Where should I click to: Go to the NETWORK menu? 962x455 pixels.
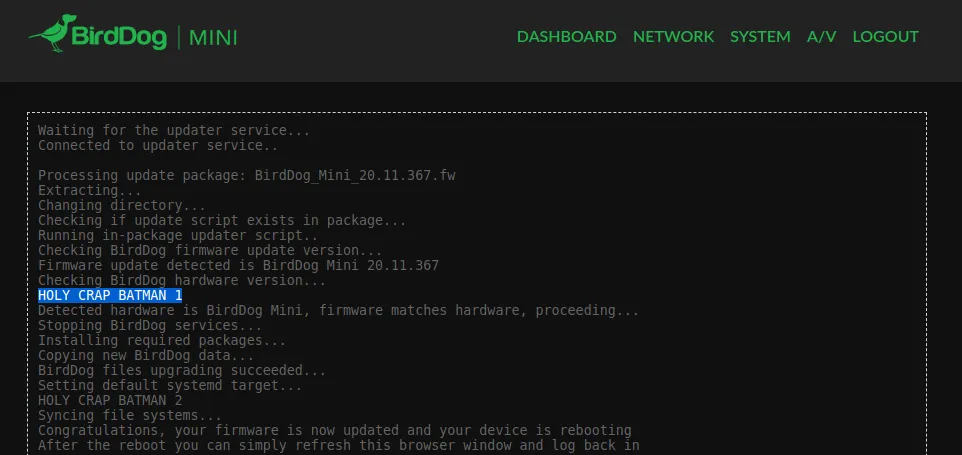[673, 37]
